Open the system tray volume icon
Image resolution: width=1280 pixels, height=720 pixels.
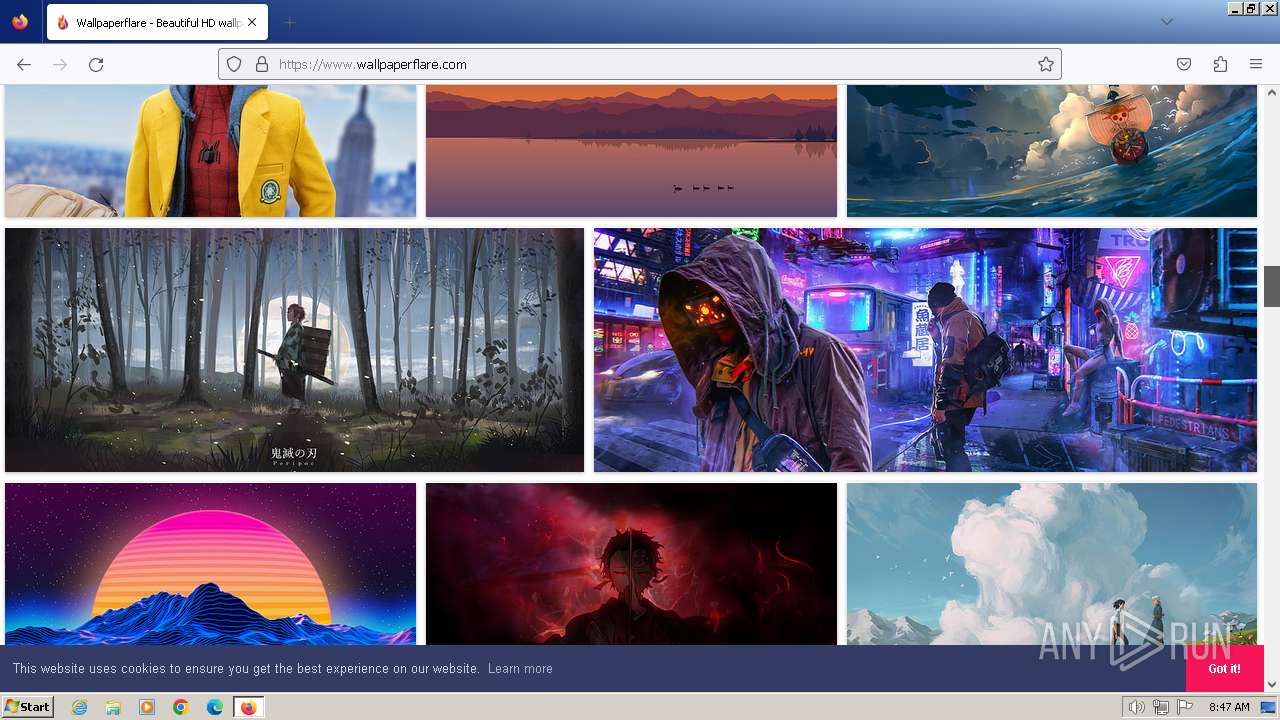(x=1137, y=707)
